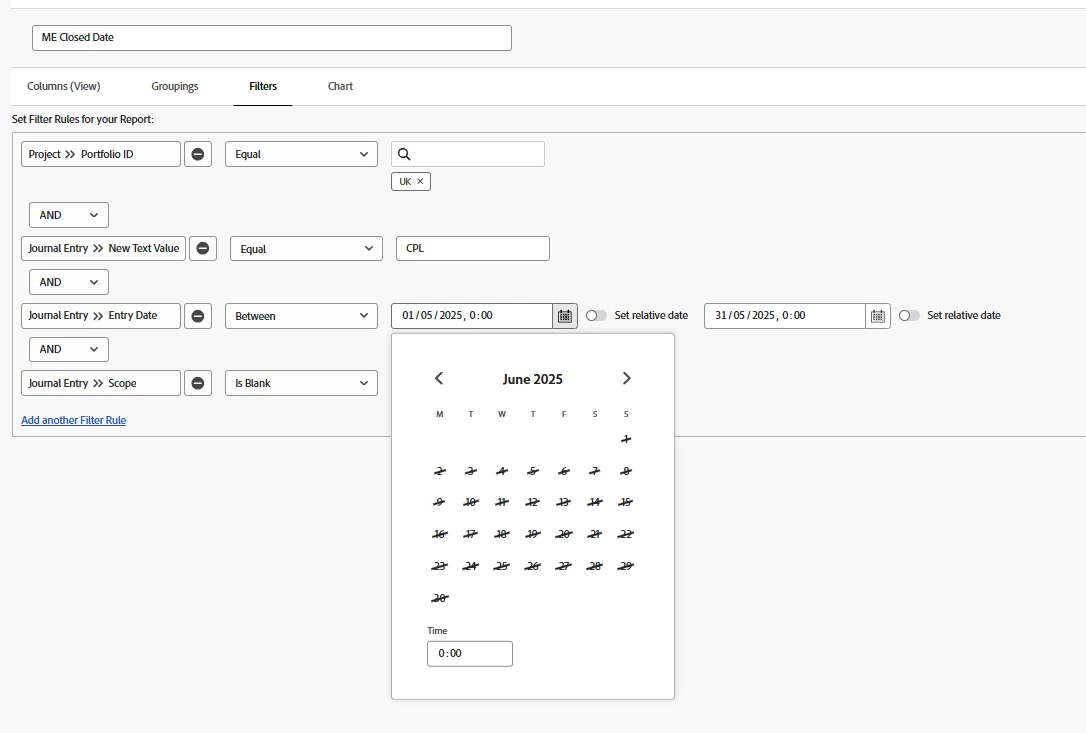The height and width of the screenshot is (733, 1086).
Task: Click the 31/05/2025 end date field
Action: pyautogui.click(x=785, y=316)
